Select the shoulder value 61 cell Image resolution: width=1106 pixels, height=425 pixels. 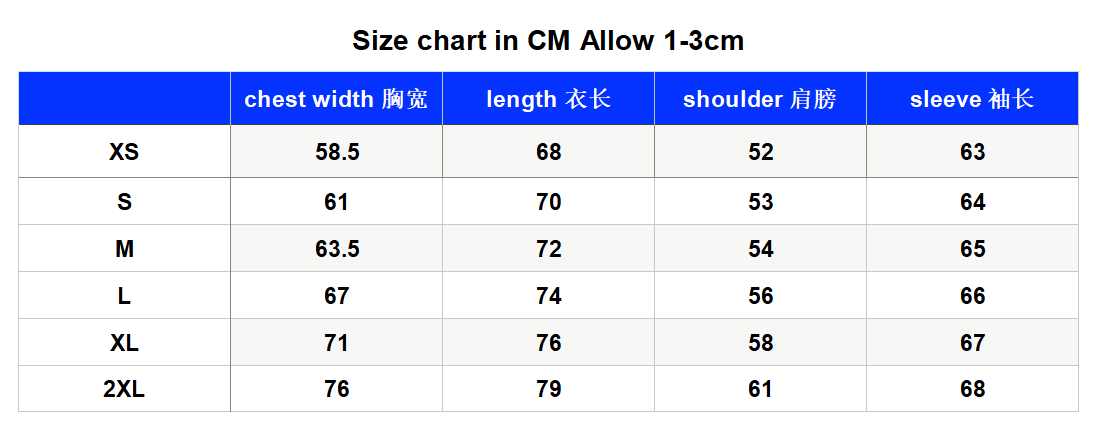click(760, 389)
